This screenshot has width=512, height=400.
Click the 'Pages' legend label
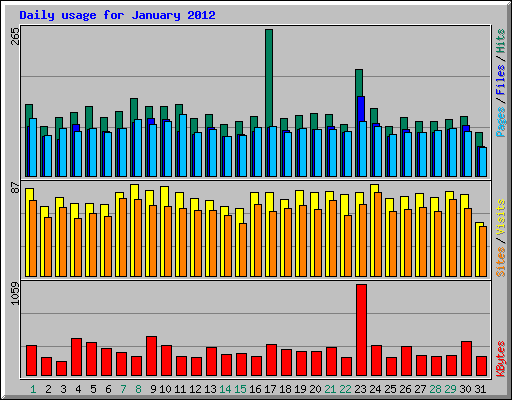click(500, 122)
